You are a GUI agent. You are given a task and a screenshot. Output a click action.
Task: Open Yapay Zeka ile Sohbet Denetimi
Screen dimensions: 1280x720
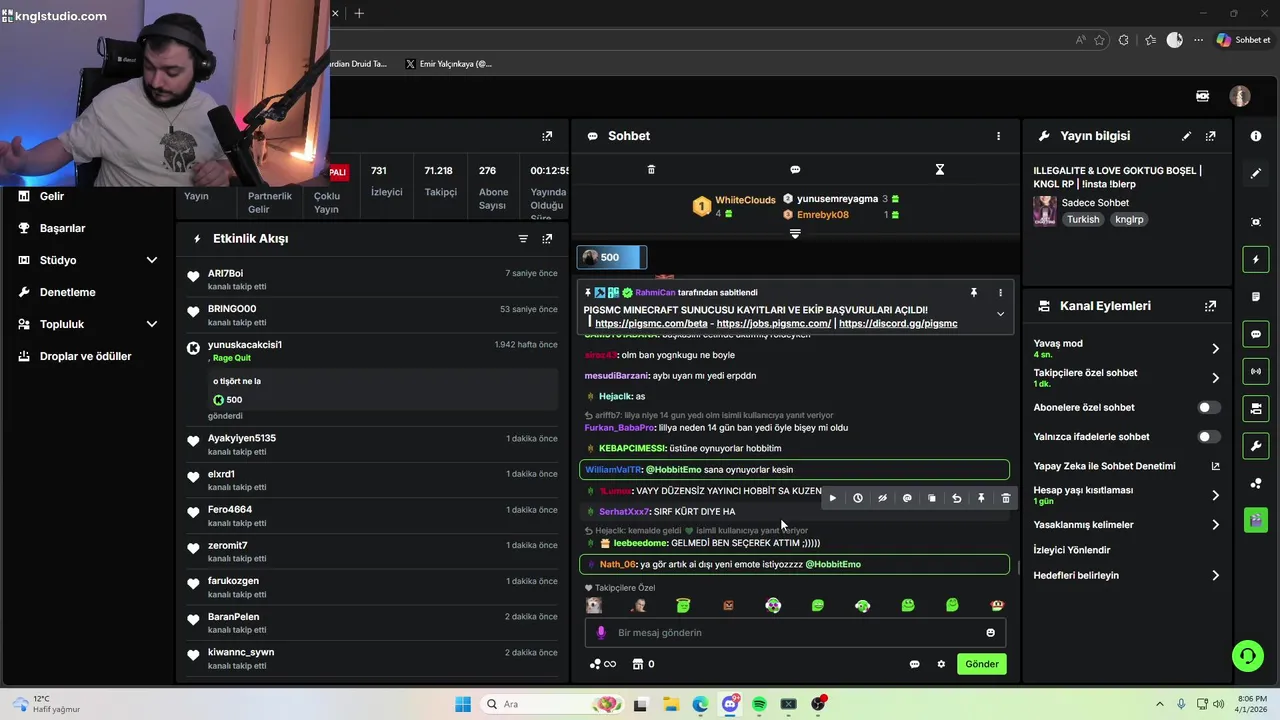pyautogui.click(x=1127, y=466)
